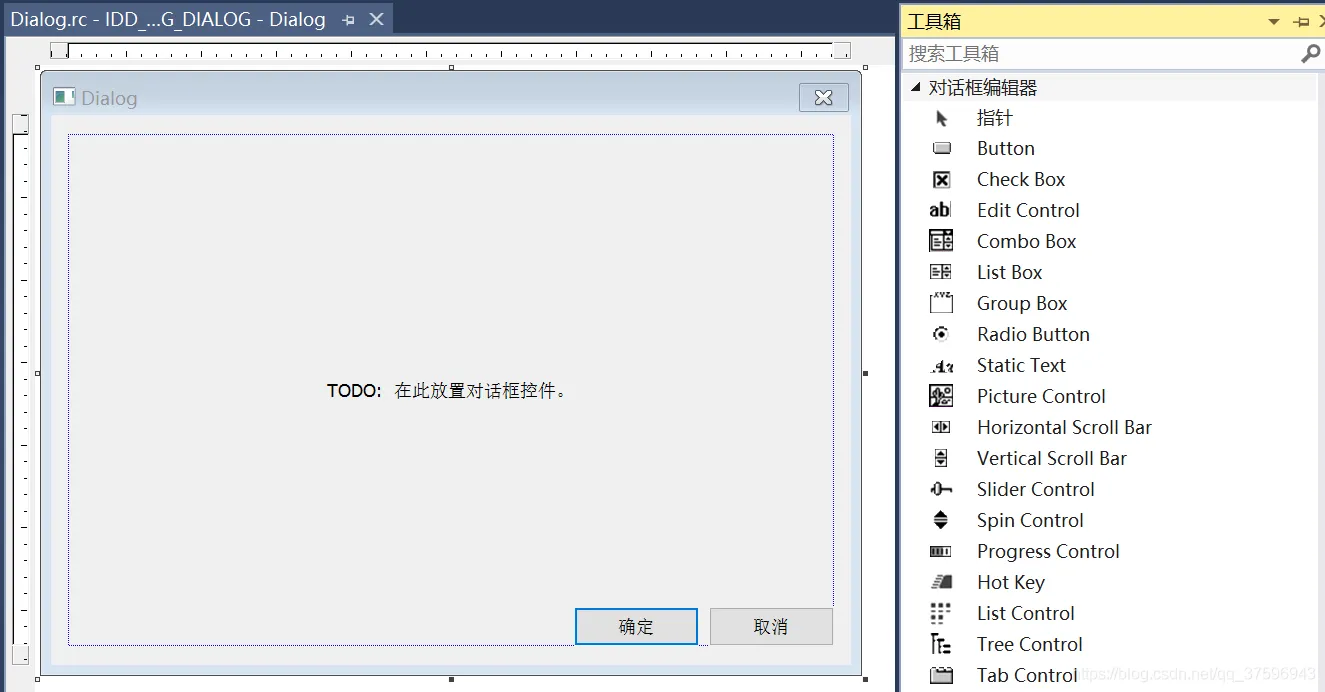1325x692 pixels.
Task: Click the Tree Control label text
Action: click(1030, 644)
